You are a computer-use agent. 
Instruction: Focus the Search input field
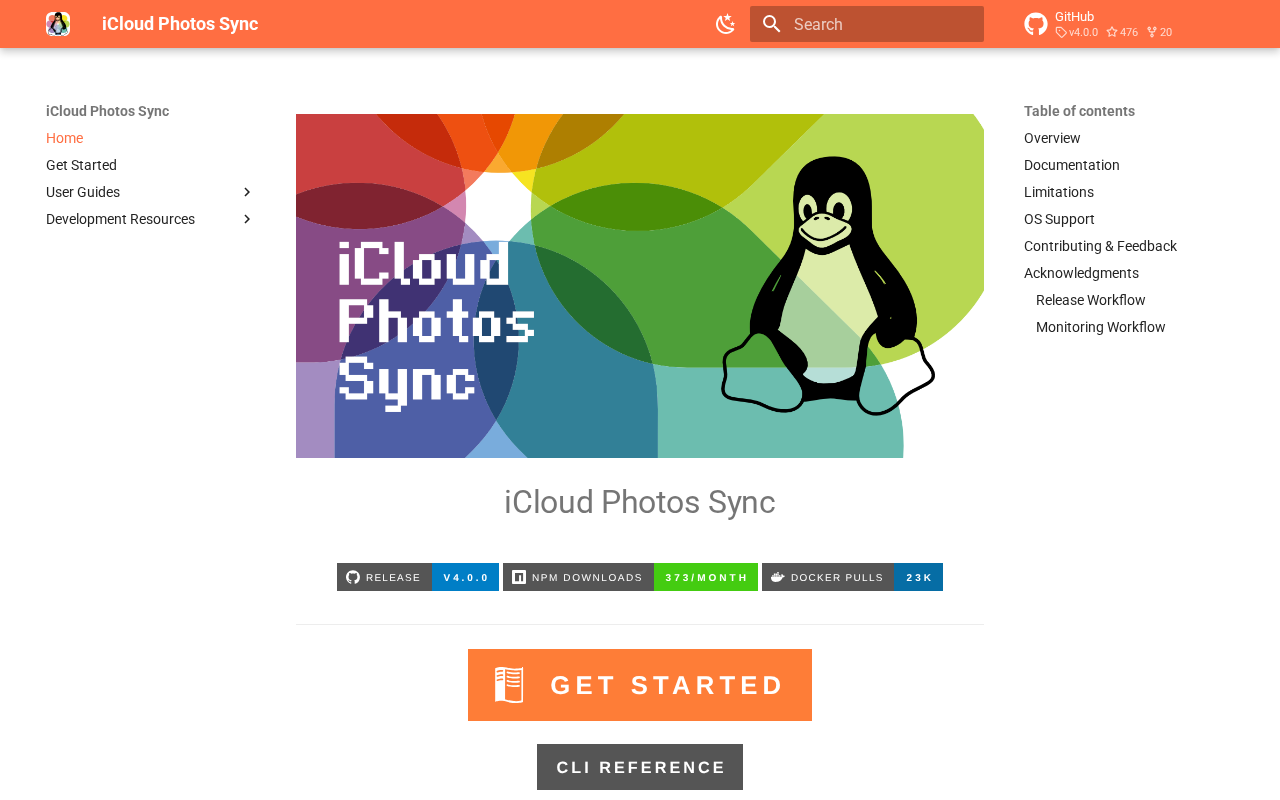point(867,24)
